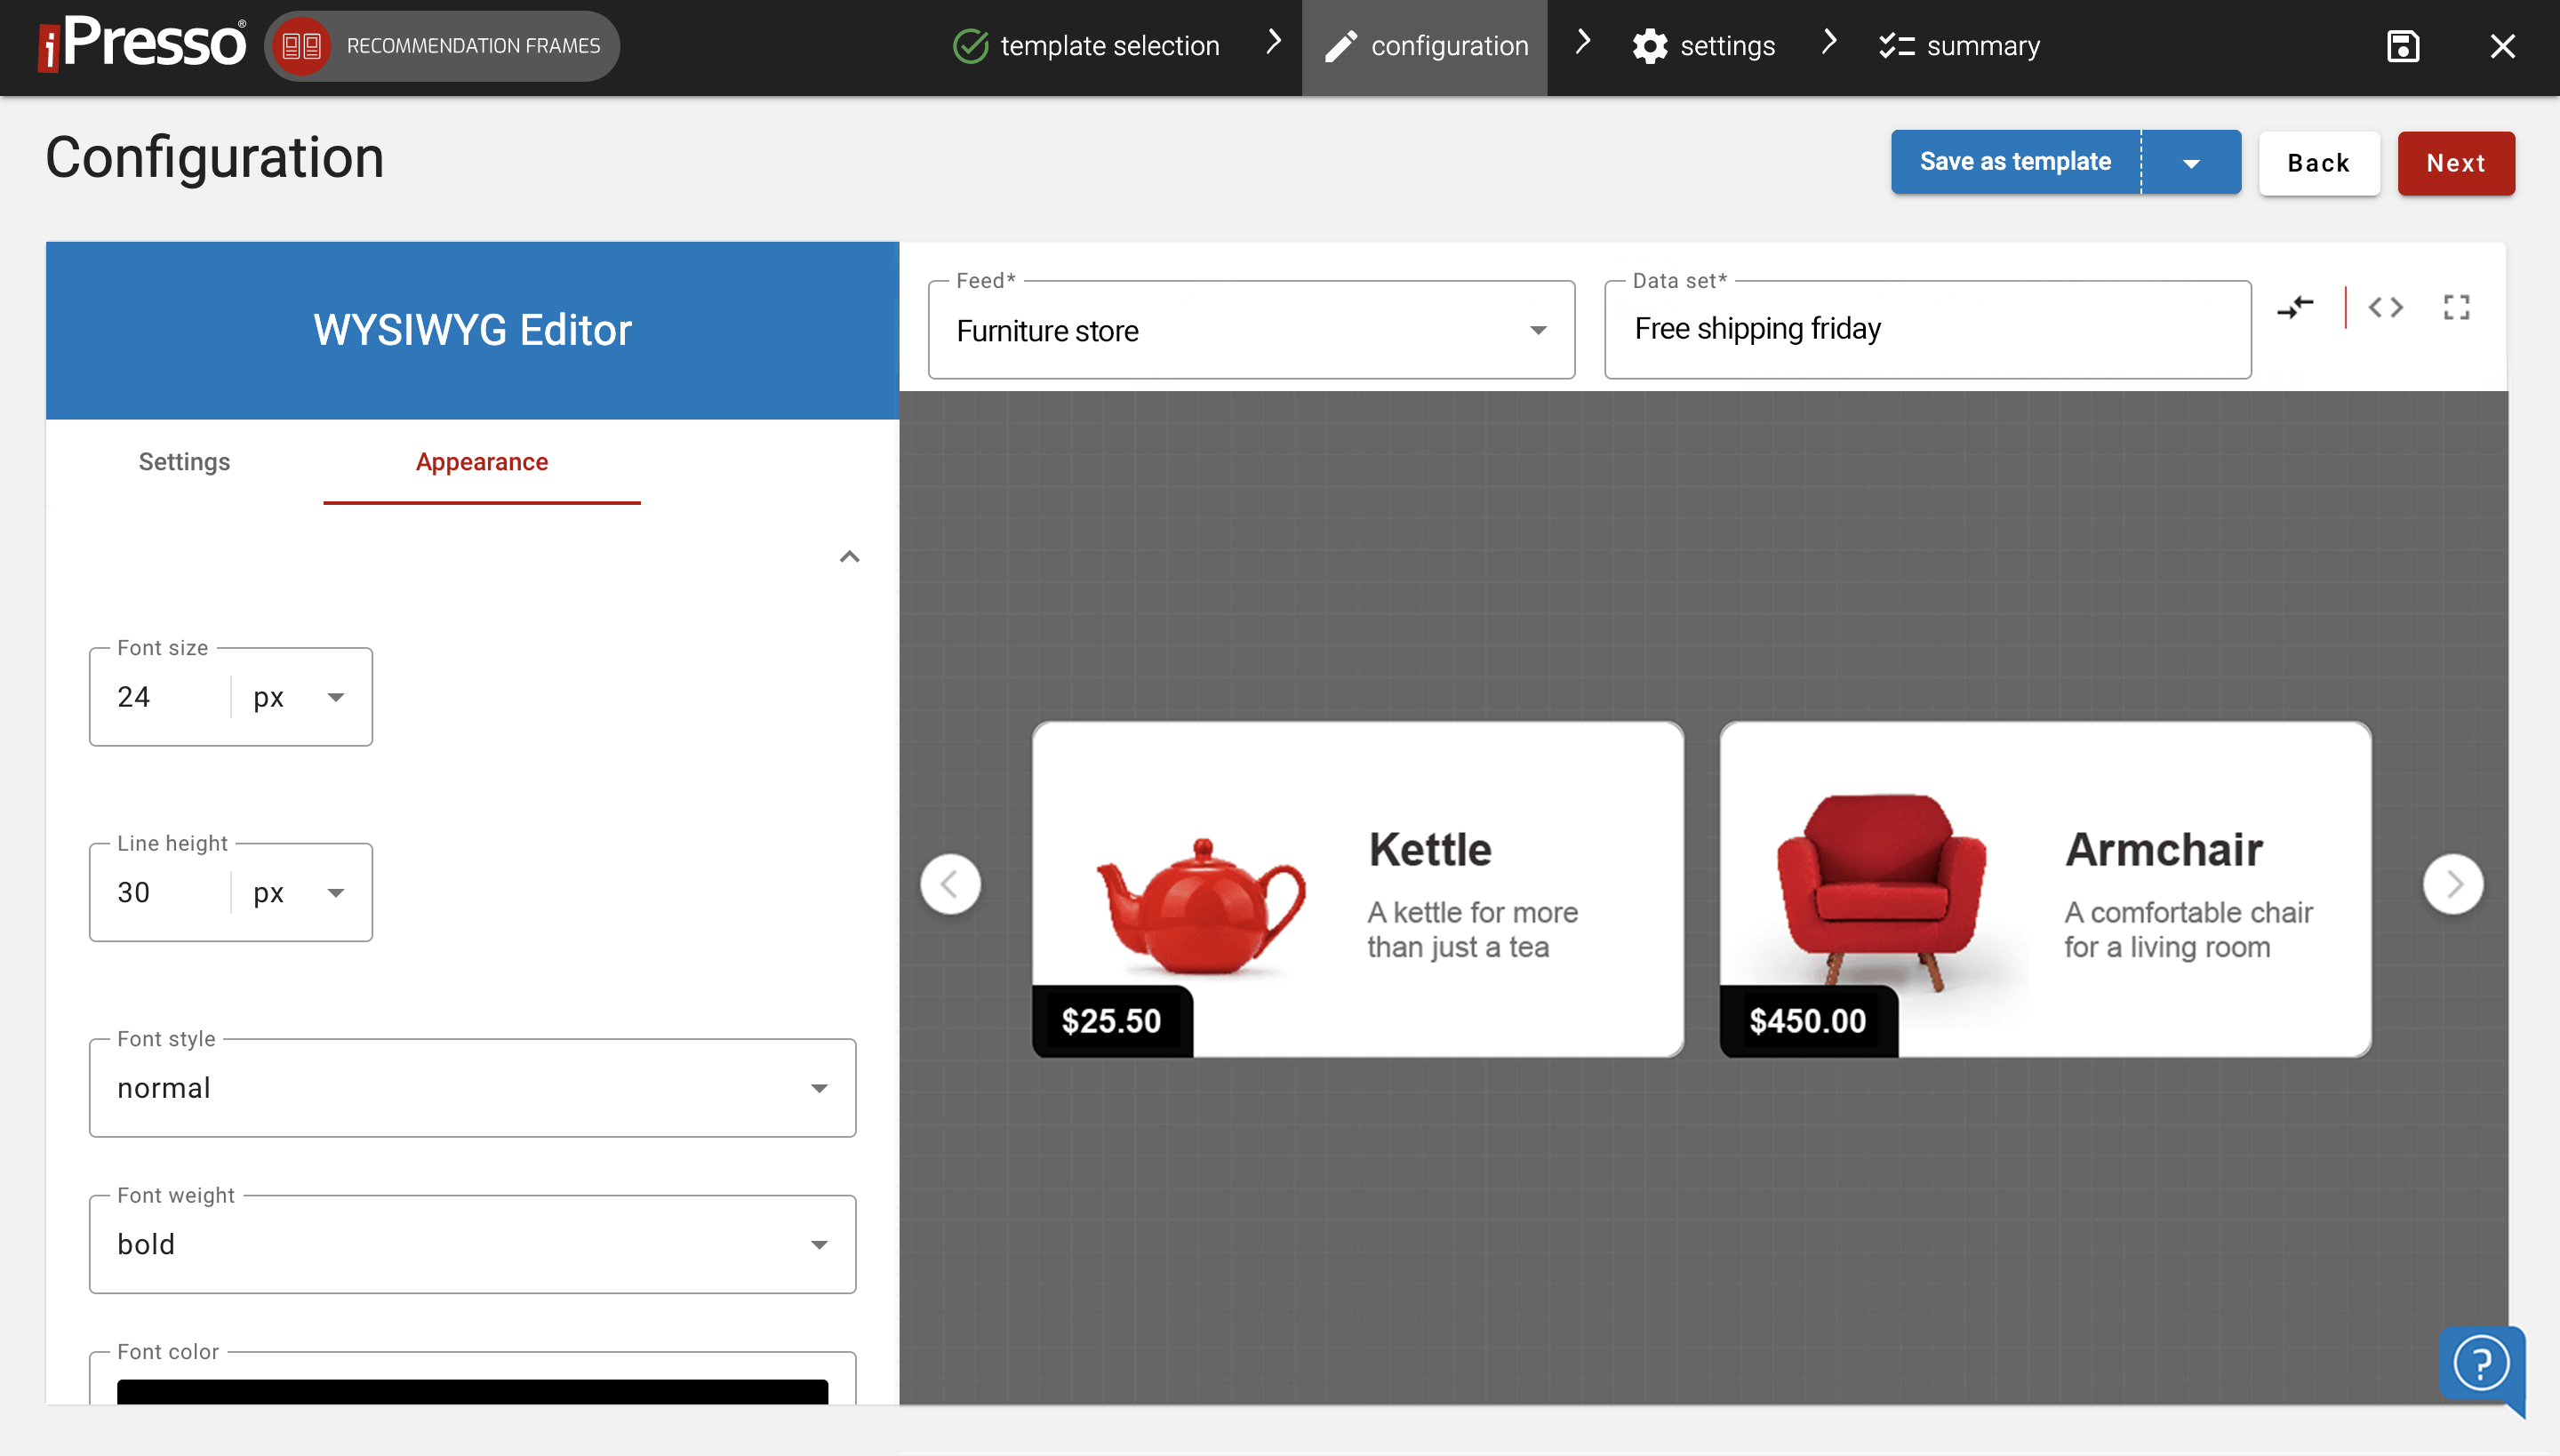Image resolution: width=2560 pixels, height=1456 pixels.
Task: Open the summary checklist step icon
Action: coord(1897,45)
